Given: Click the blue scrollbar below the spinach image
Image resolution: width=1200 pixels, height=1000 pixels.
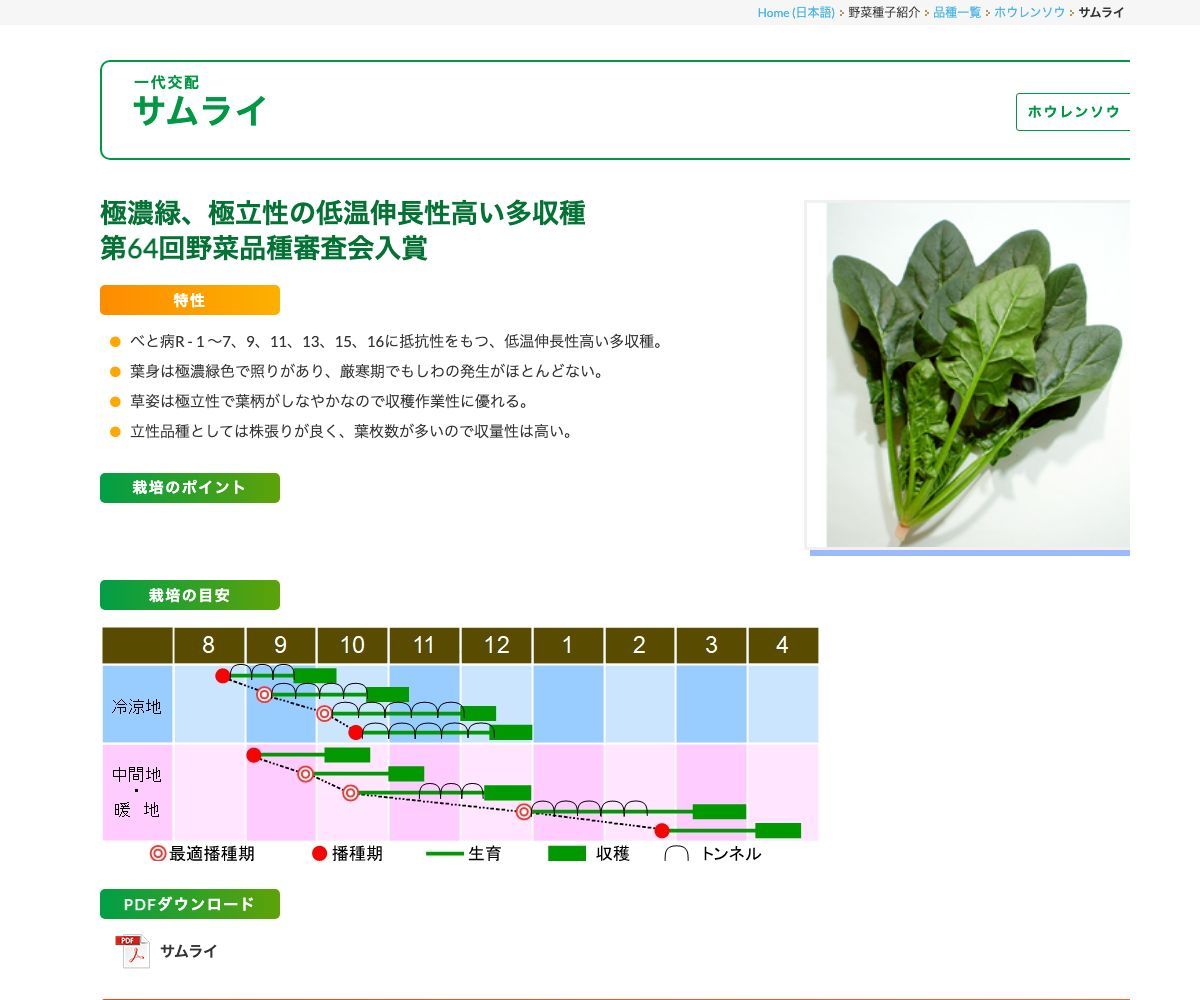Looking at the screenshot, I should (970, 551).
